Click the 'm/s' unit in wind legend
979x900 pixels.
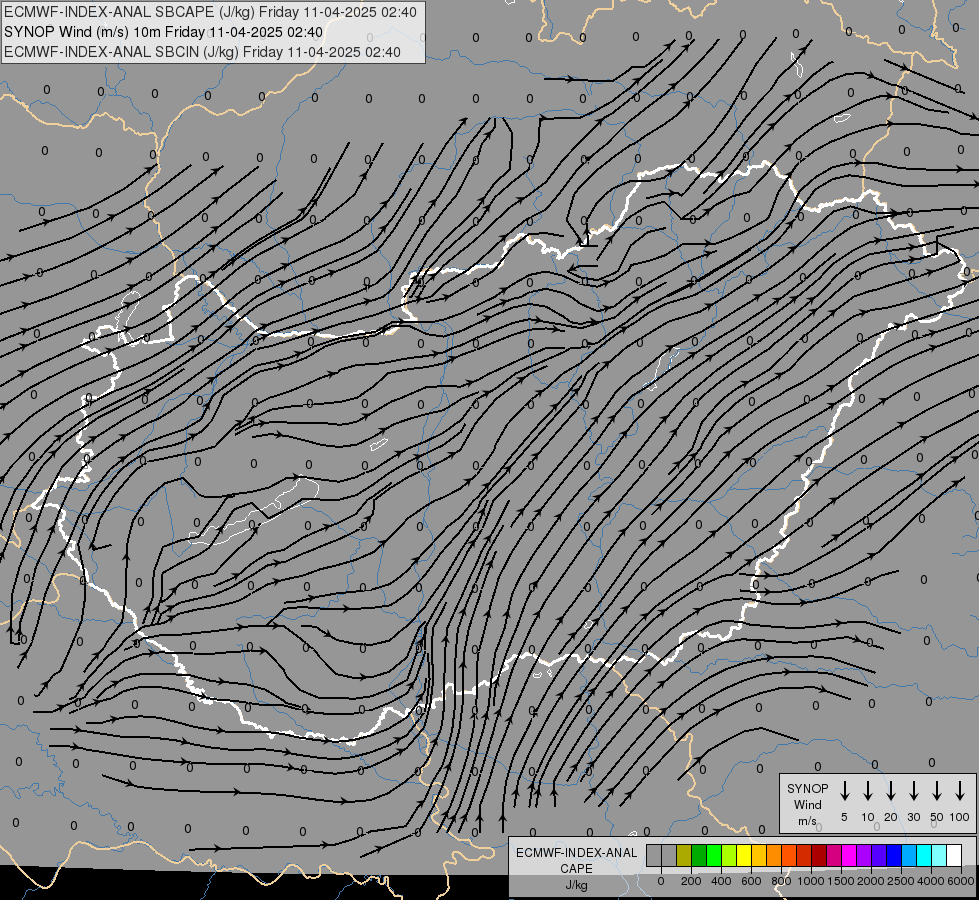click(x=807, y=821)
